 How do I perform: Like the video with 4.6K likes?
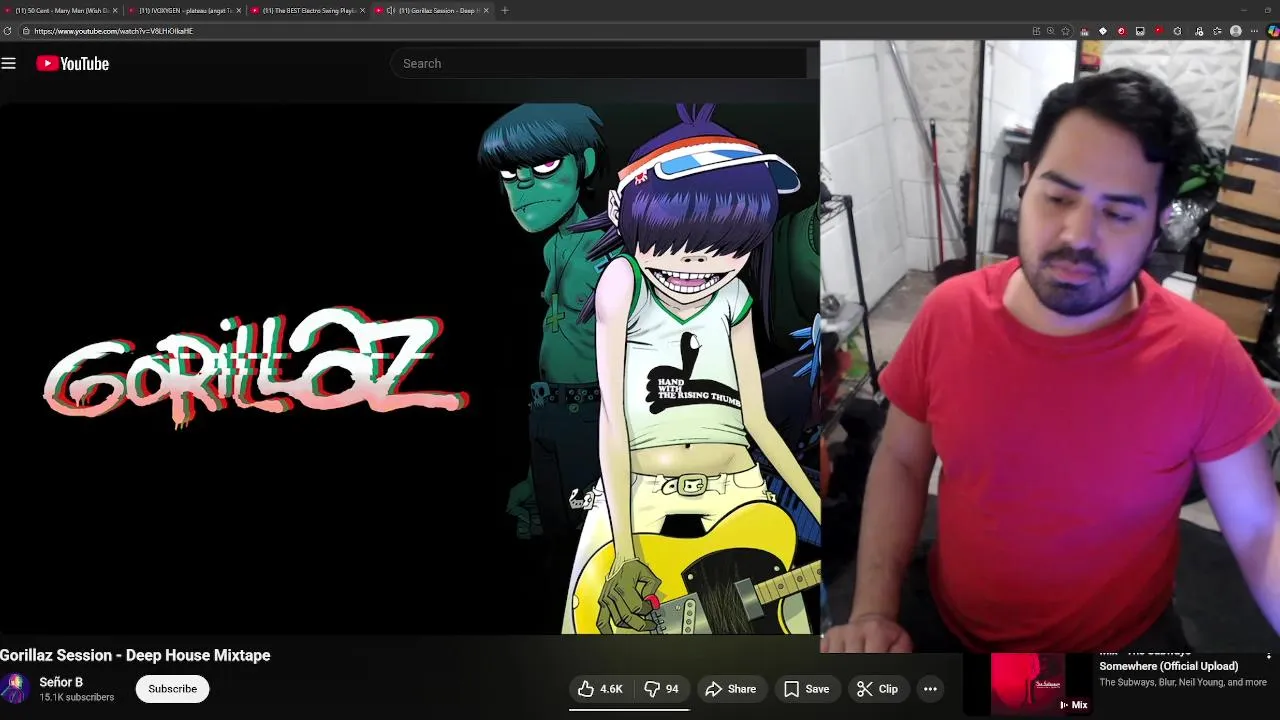(600, 689)
